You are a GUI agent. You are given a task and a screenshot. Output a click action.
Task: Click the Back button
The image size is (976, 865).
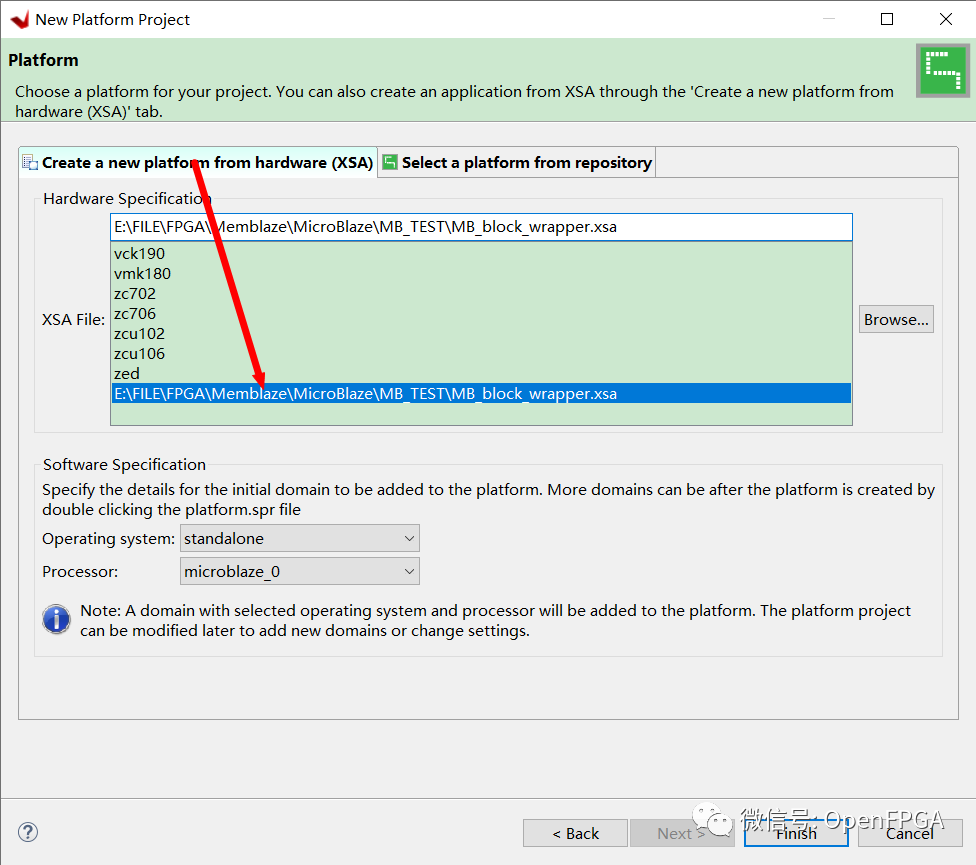coord(575,833)
